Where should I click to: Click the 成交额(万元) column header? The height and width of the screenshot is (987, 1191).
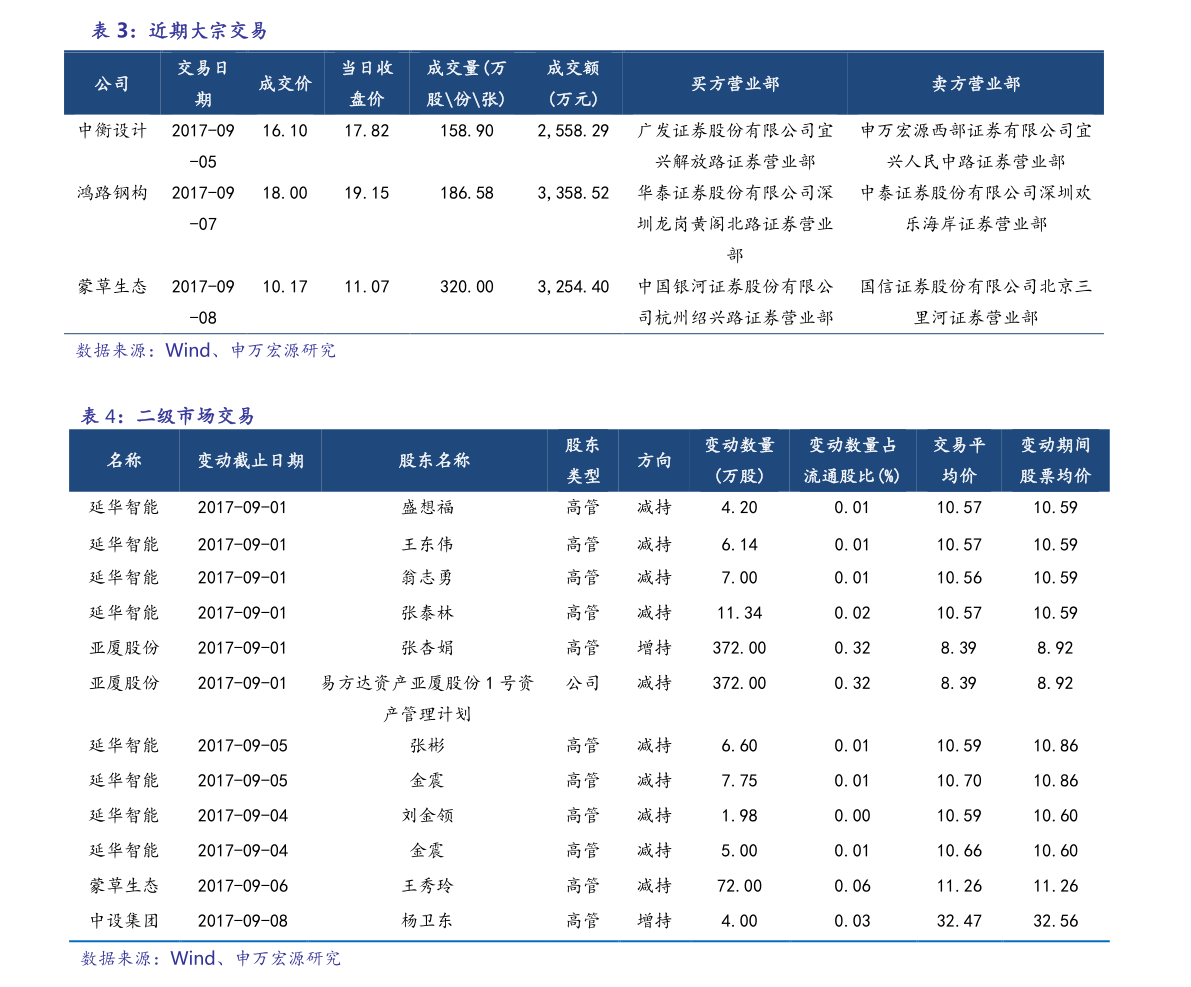point(573,84)
